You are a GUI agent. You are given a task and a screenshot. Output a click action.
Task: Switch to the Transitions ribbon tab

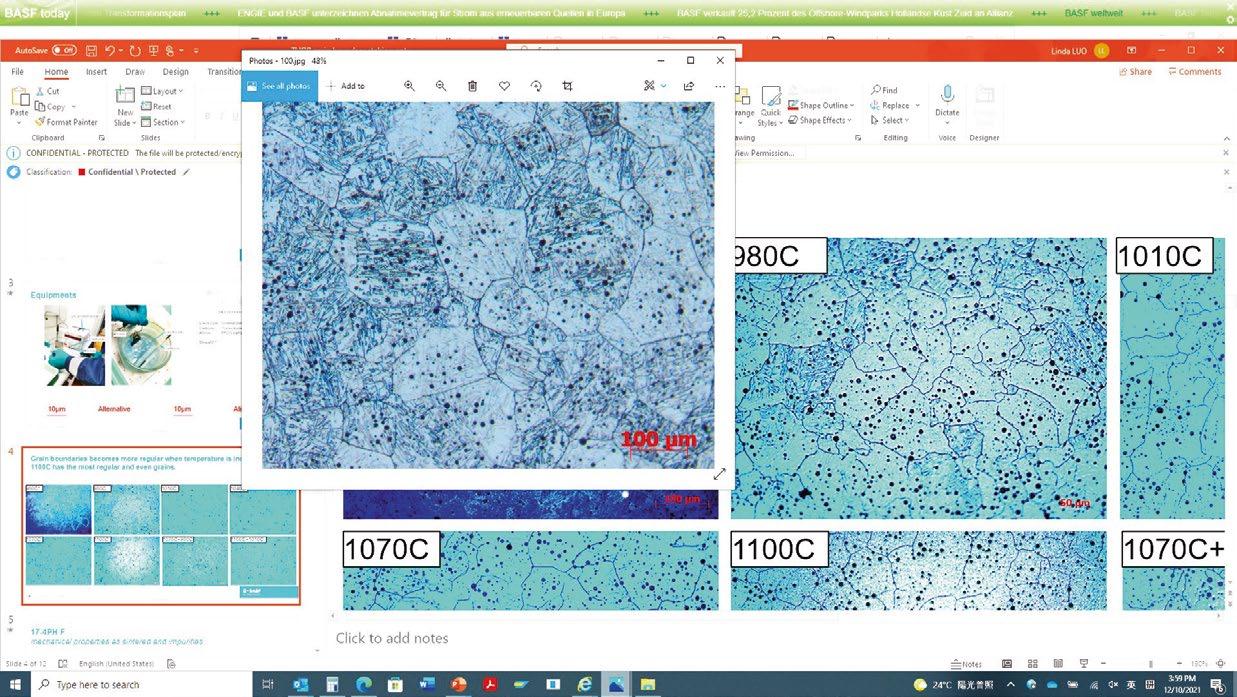224,72
